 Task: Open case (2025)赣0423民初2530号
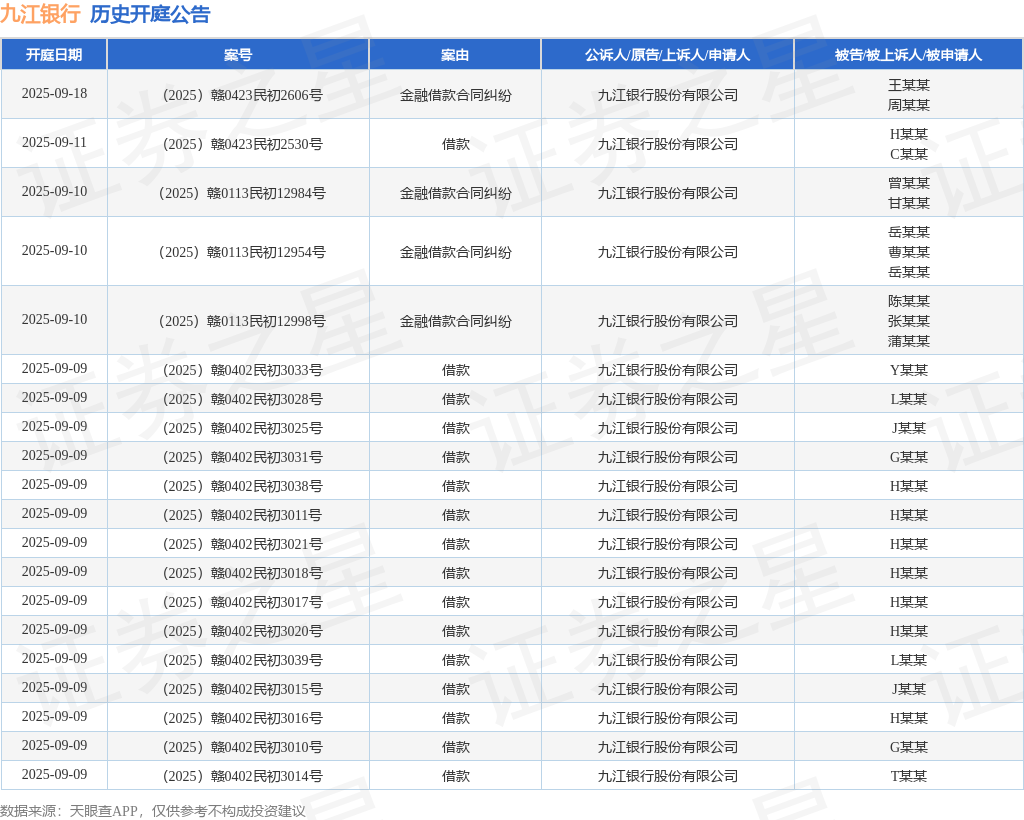[243, 144]
